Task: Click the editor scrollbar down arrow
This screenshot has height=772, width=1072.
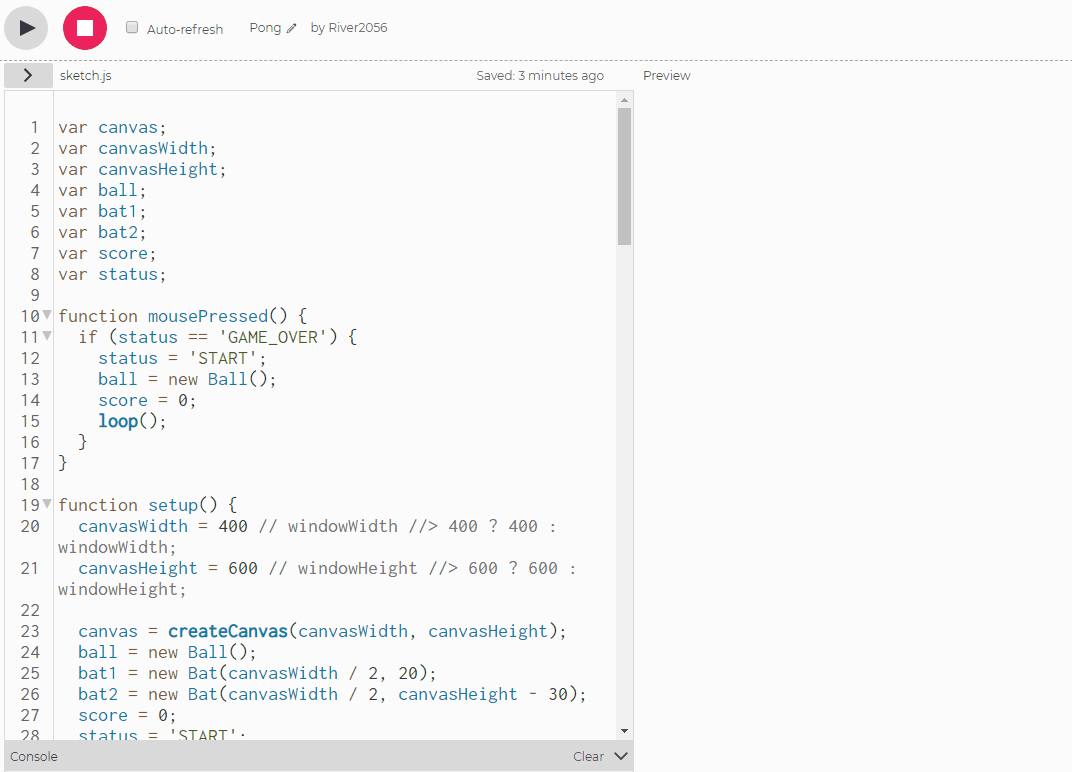Action: point(624,731)
